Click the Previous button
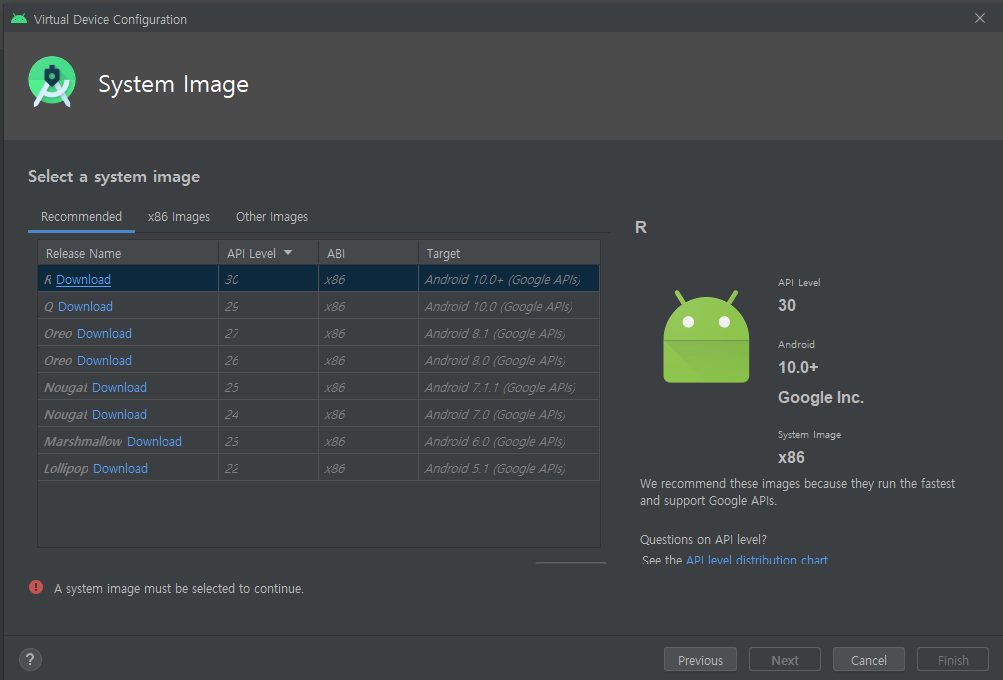 tap(700, 660)
